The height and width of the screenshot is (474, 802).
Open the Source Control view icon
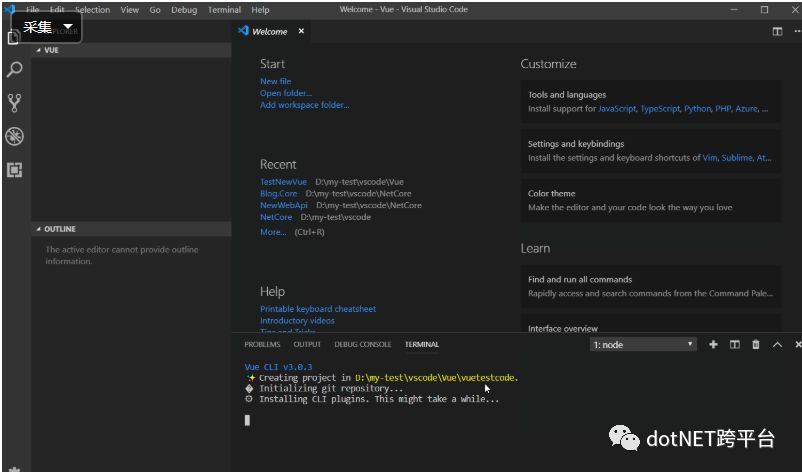click(x=14, y=103)
